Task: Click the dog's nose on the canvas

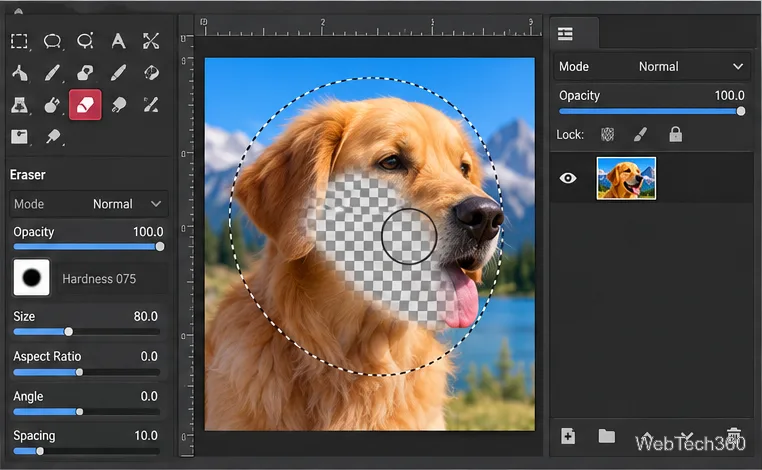Action: coord(479,217)
